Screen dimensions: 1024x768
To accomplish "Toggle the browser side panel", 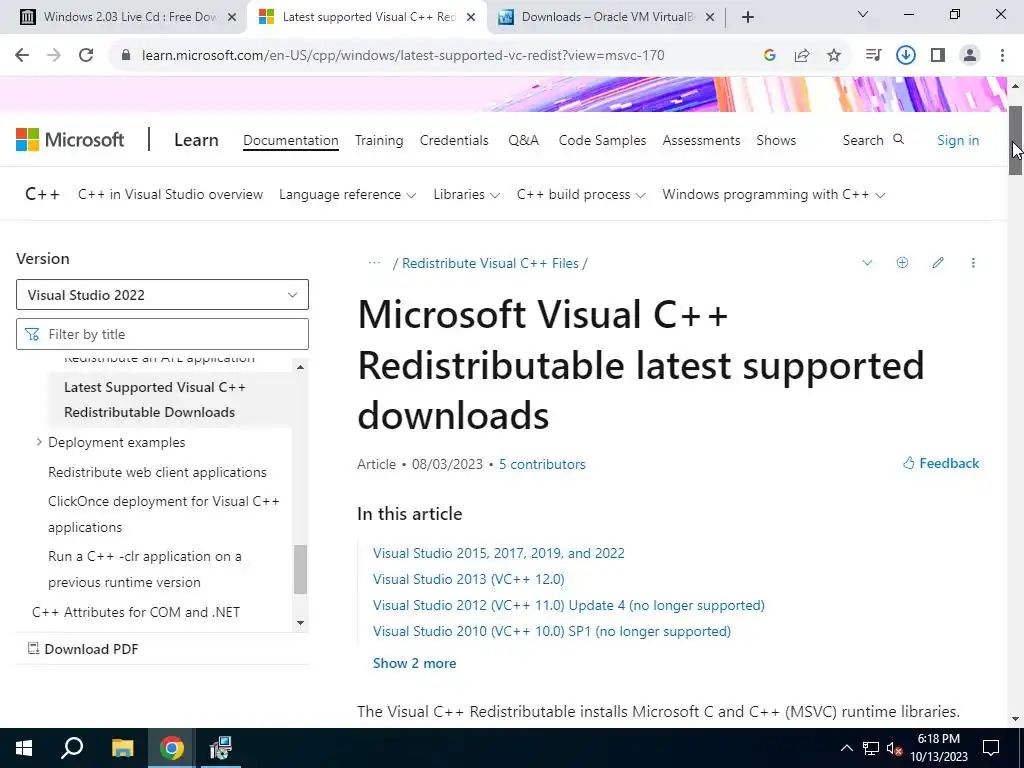I will 938,56.
